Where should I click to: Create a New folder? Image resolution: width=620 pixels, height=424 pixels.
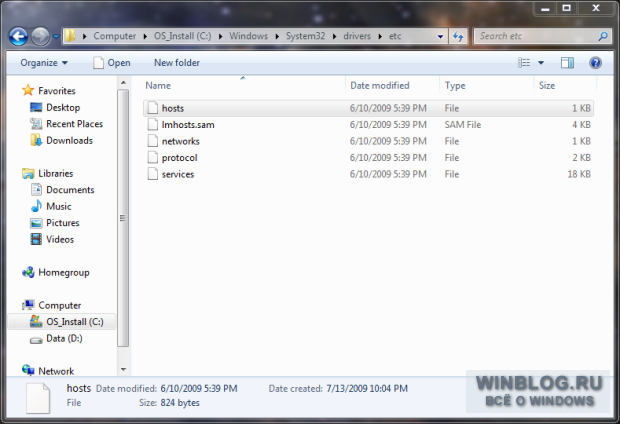(x=177, y=63)
